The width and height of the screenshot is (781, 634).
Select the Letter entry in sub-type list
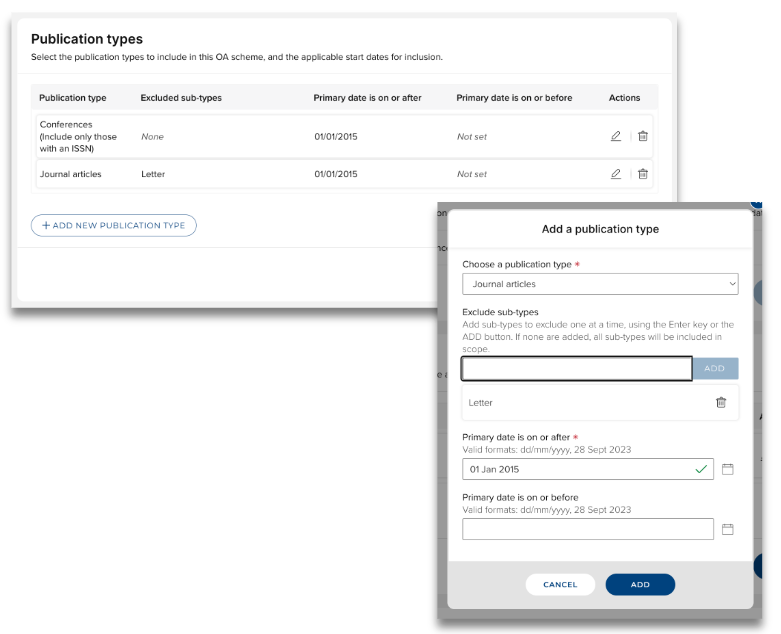481,402
